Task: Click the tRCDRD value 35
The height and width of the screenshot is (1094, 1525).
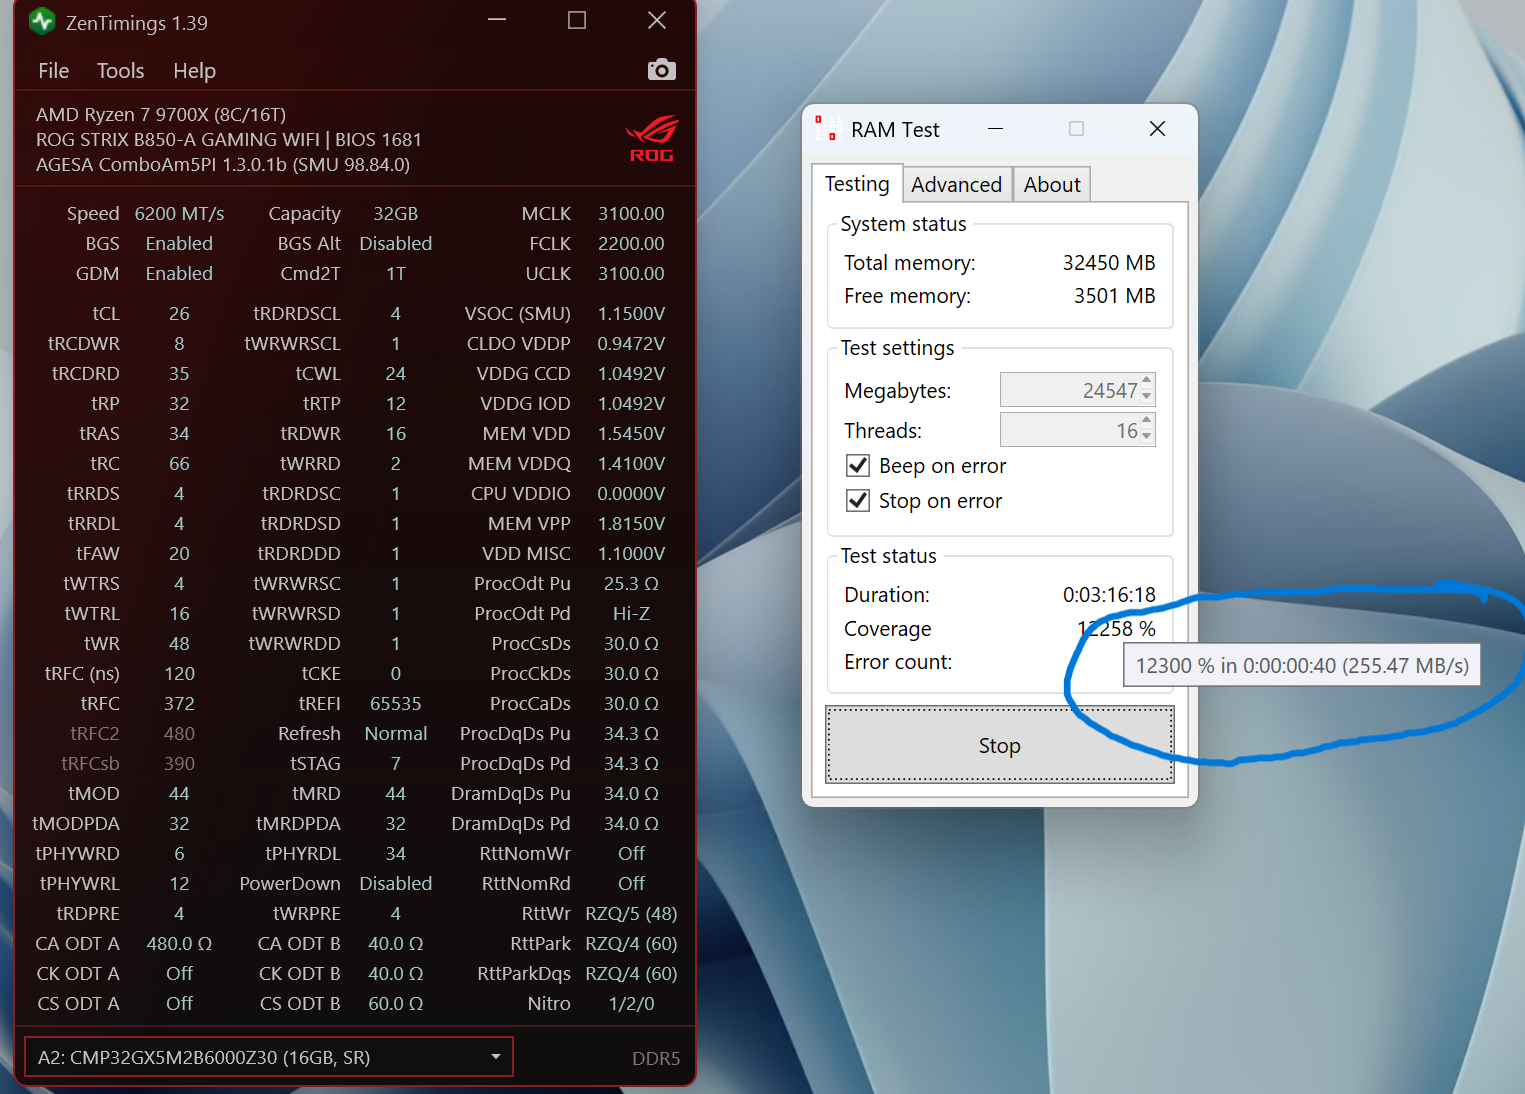Action: pos(179,374)
